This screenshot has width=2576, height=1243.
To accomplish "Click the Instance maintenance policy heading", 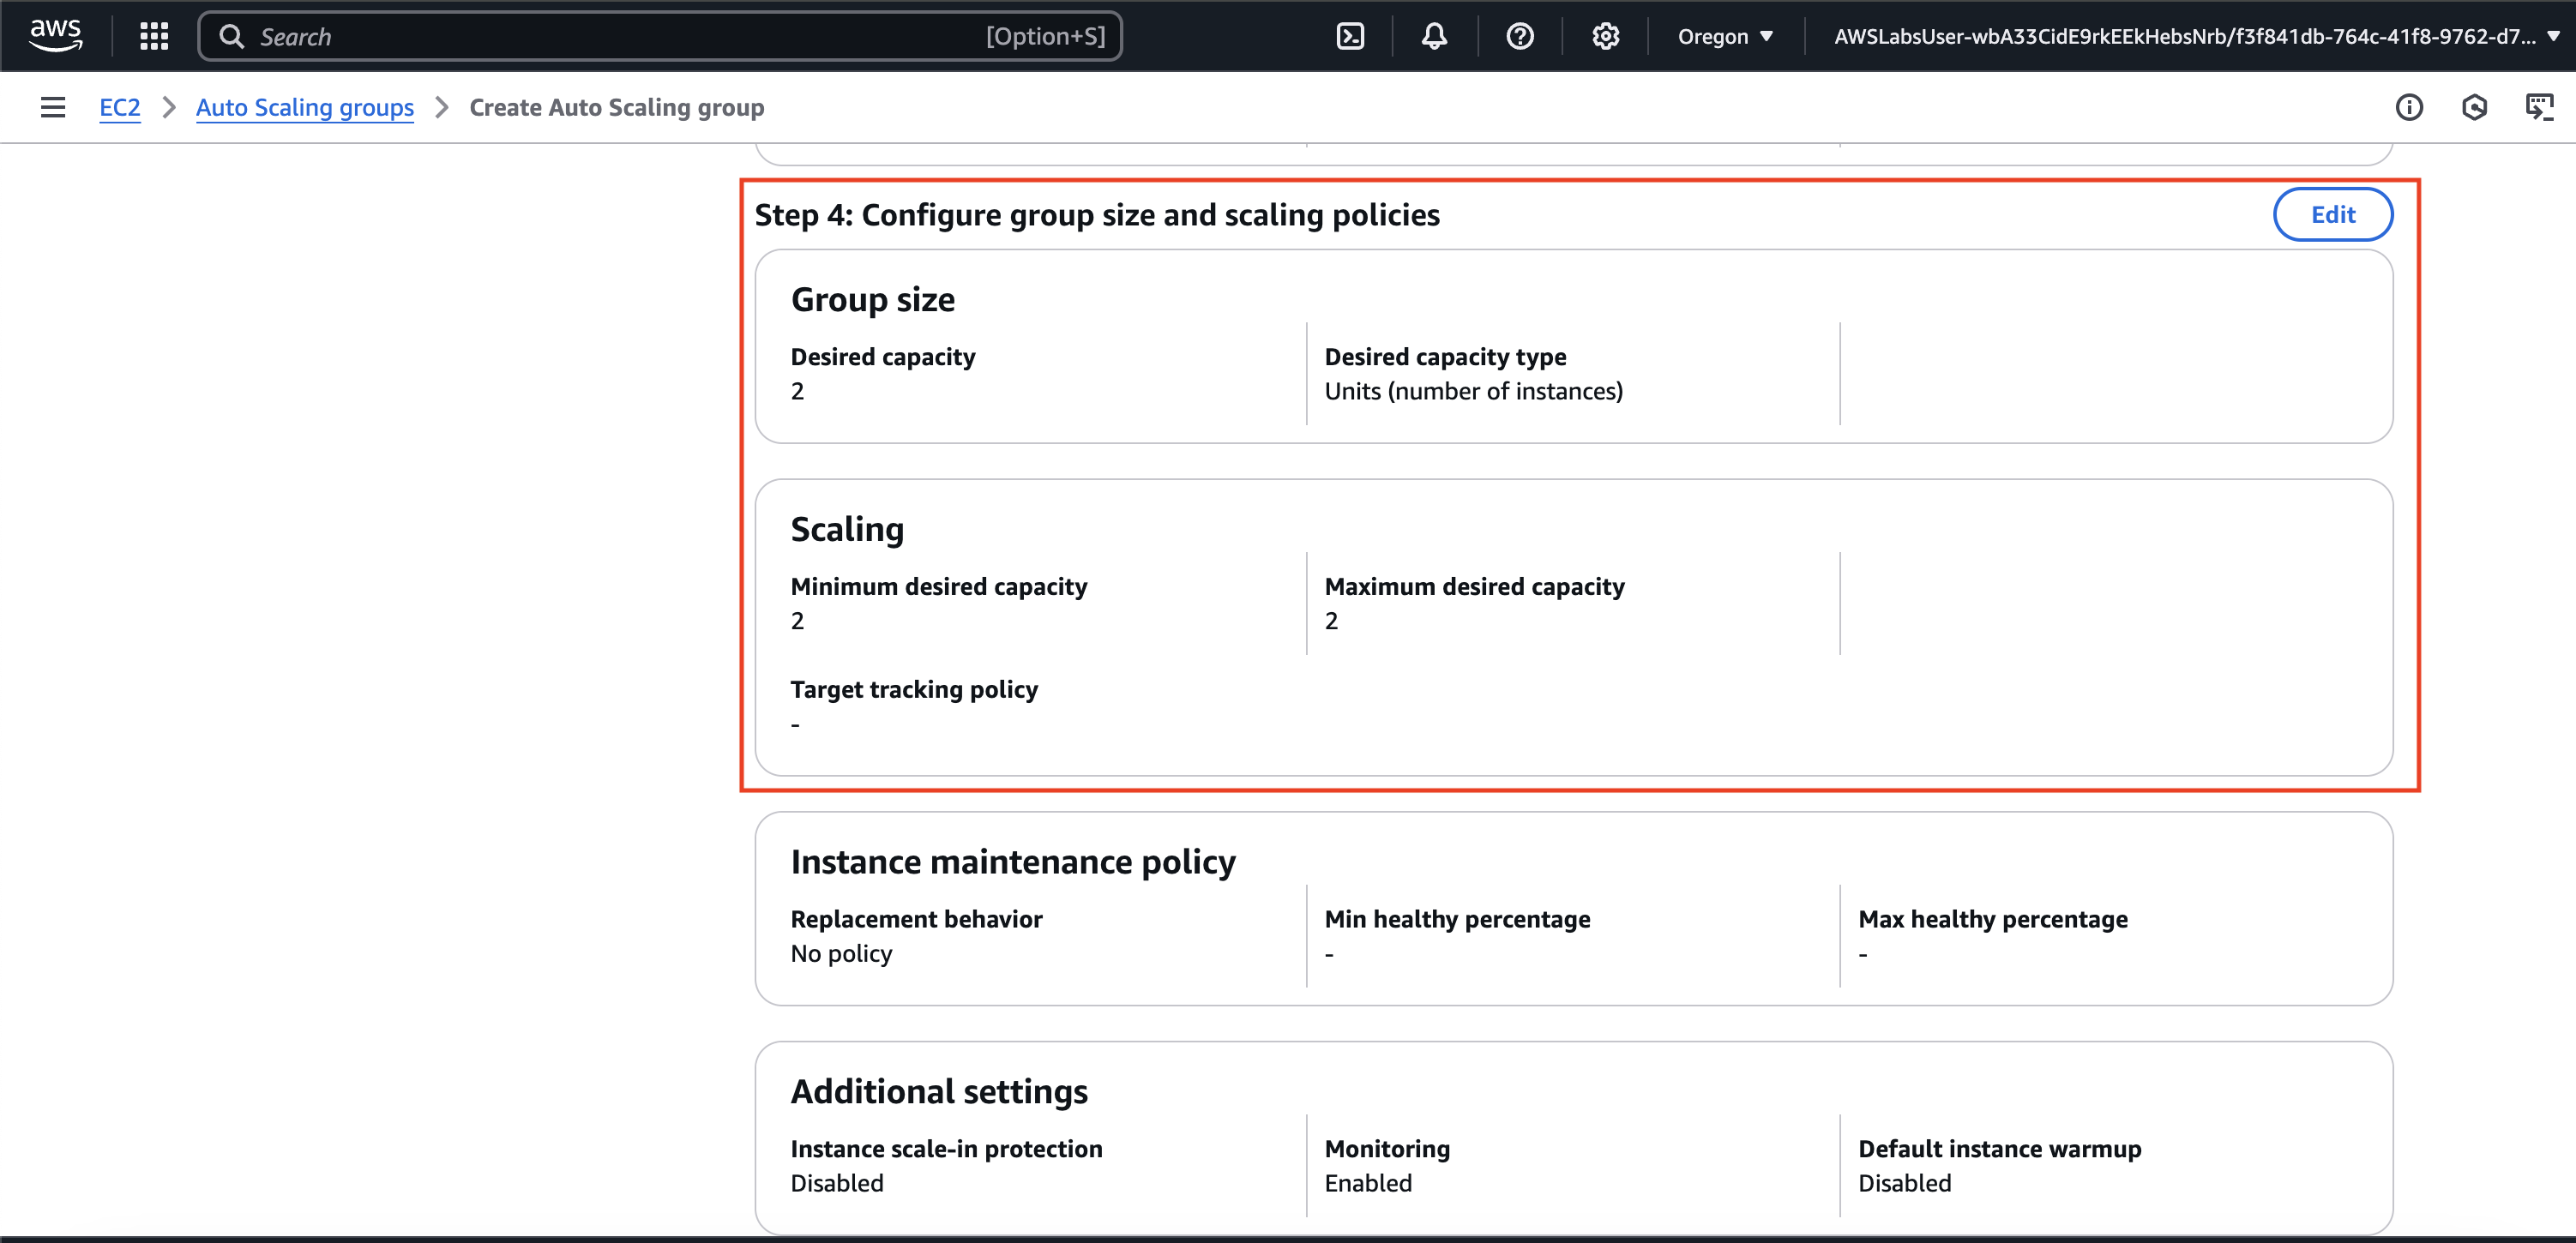I will [x=1012, y=861].
